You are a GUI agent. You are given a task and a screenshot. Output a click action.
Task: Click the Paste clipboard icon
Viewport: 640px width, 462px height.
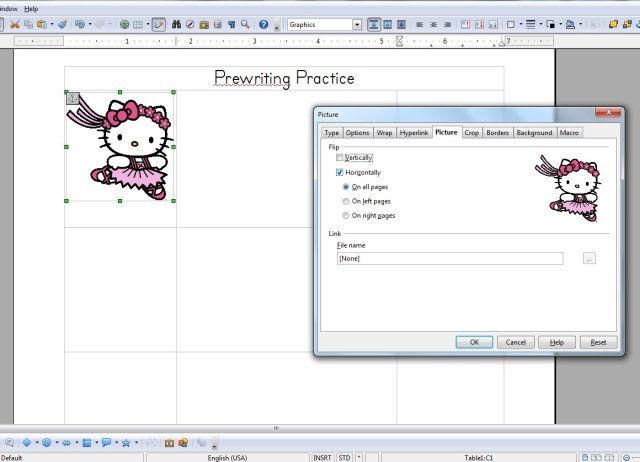pyautogui.click(x=42, y=24)
